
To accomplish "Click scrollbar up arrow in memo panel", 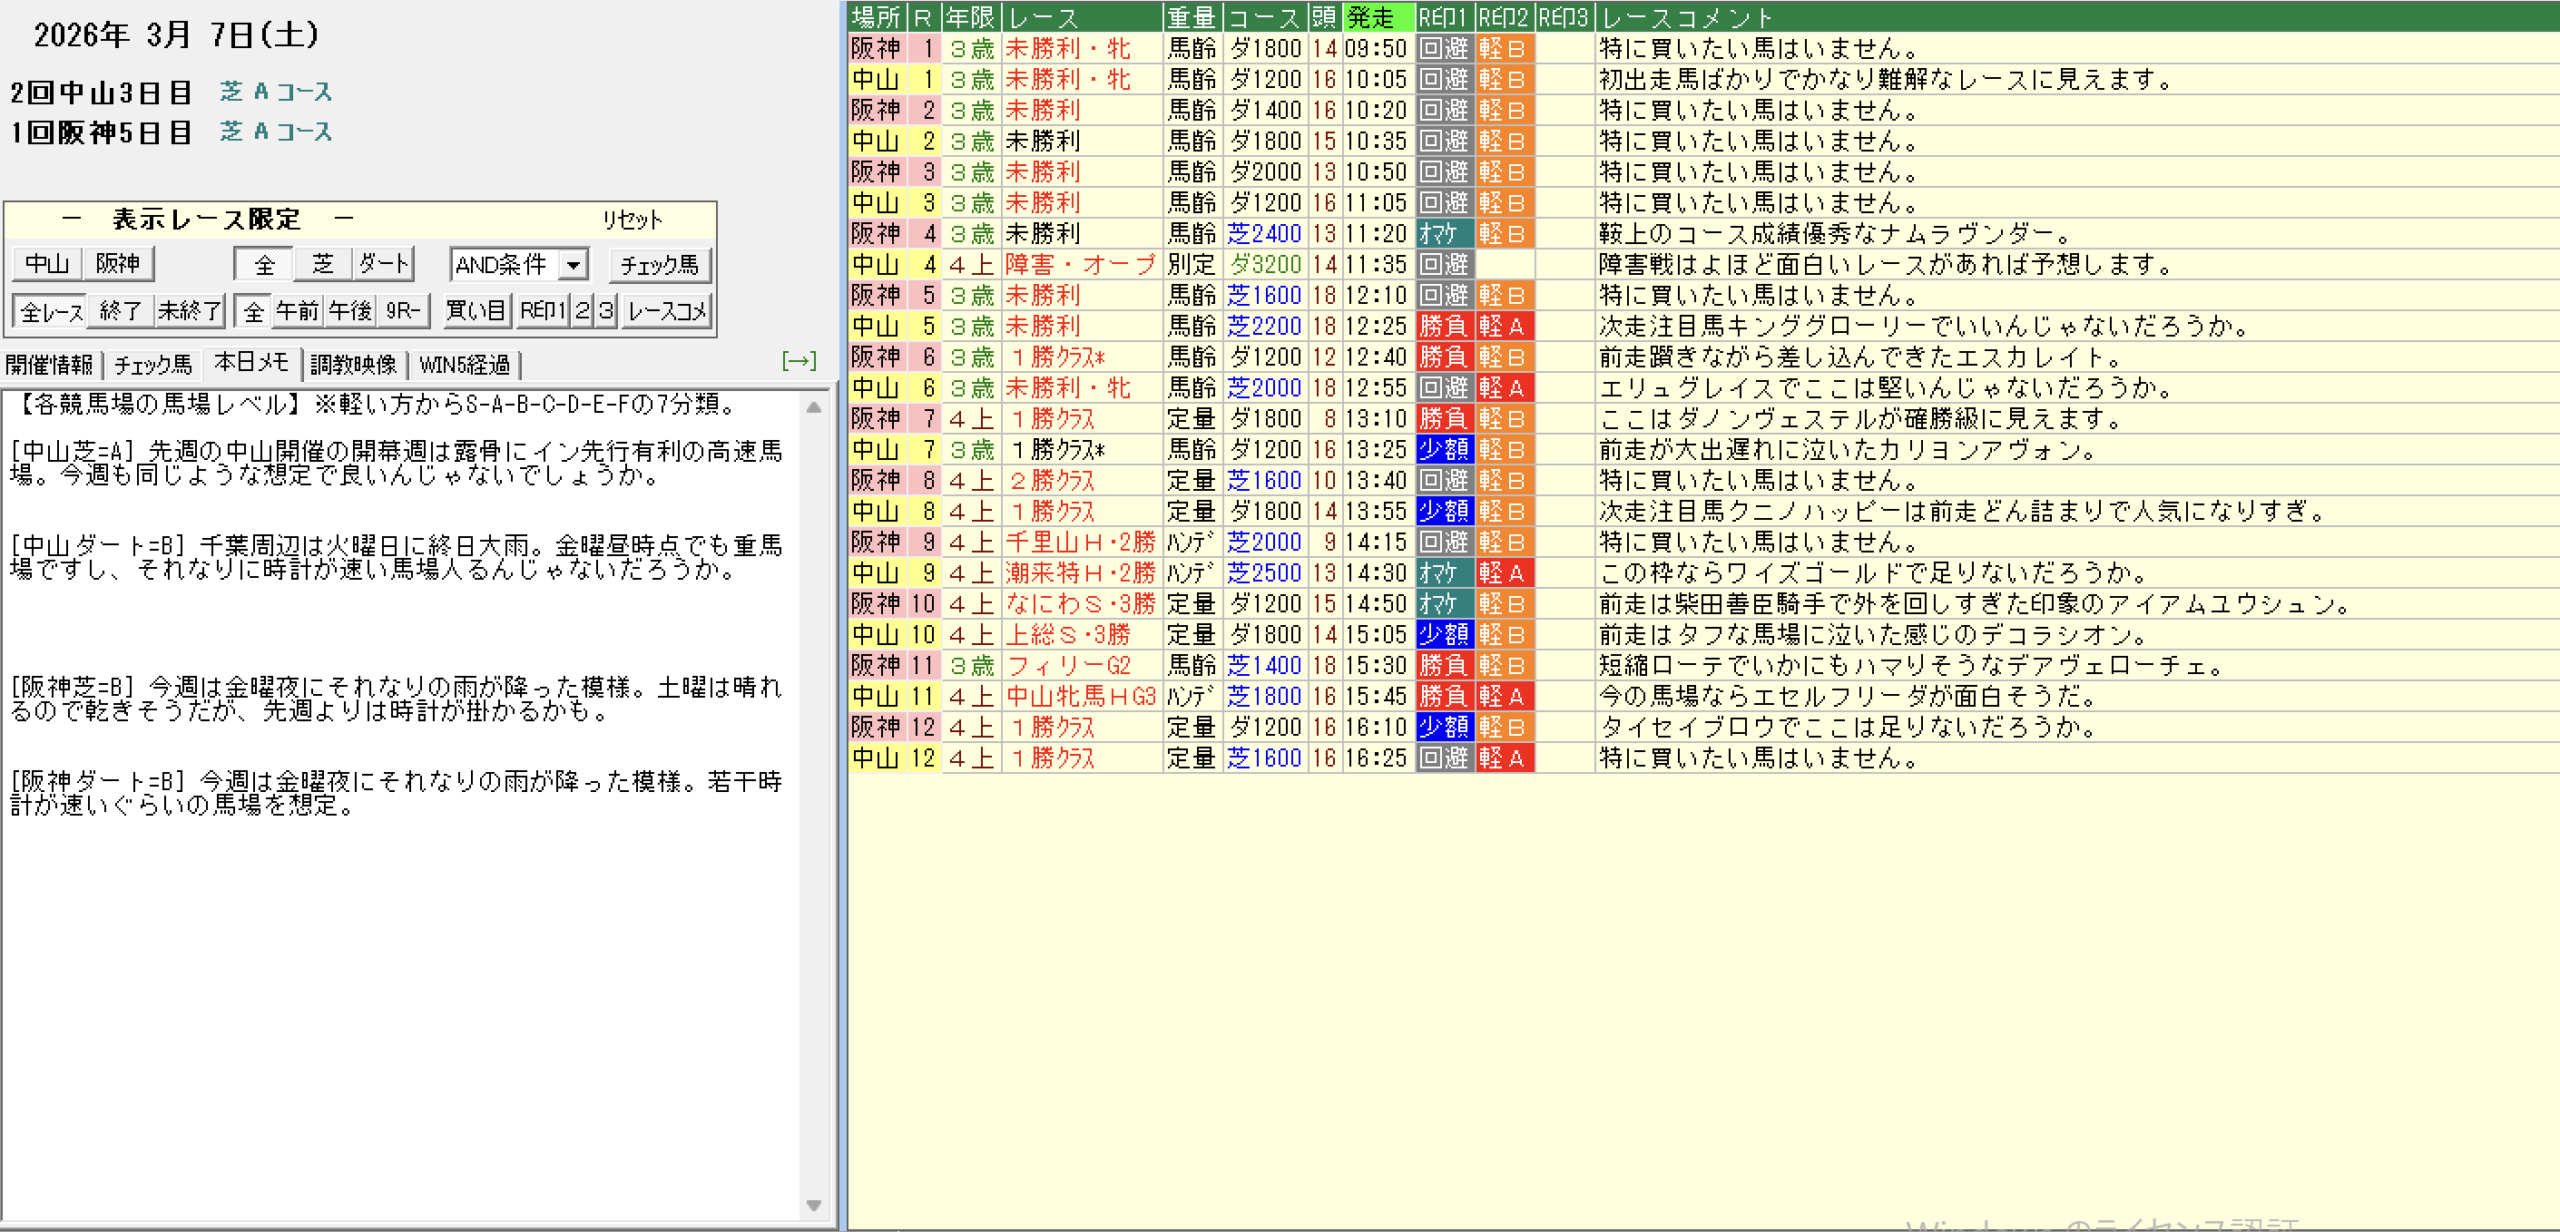I will (814, 407).
